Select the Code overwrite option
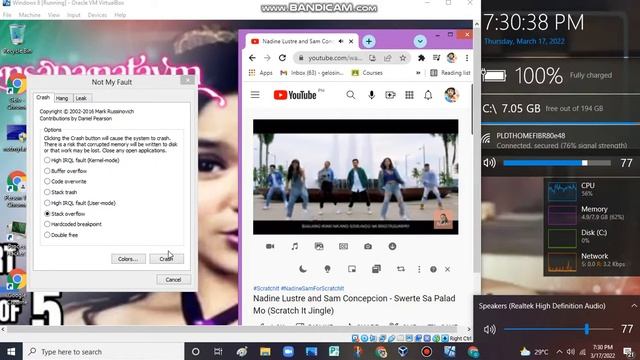This screenshot has width=640, height=360. pyautogui.click(x=47, y=182)
